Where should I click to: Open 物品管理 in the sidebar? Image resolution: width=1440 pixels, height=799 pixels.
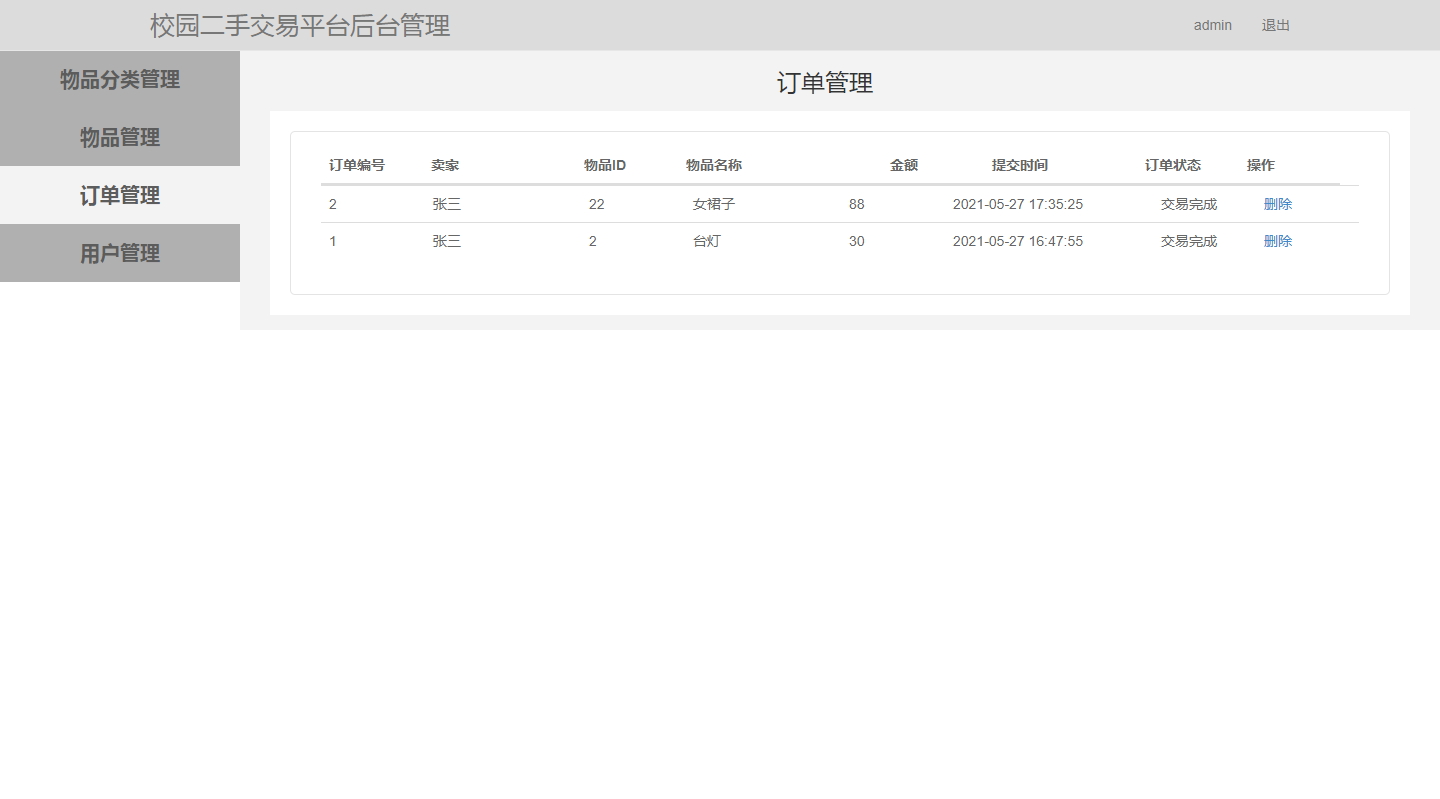pyautogui.click(x=120, y=138)
